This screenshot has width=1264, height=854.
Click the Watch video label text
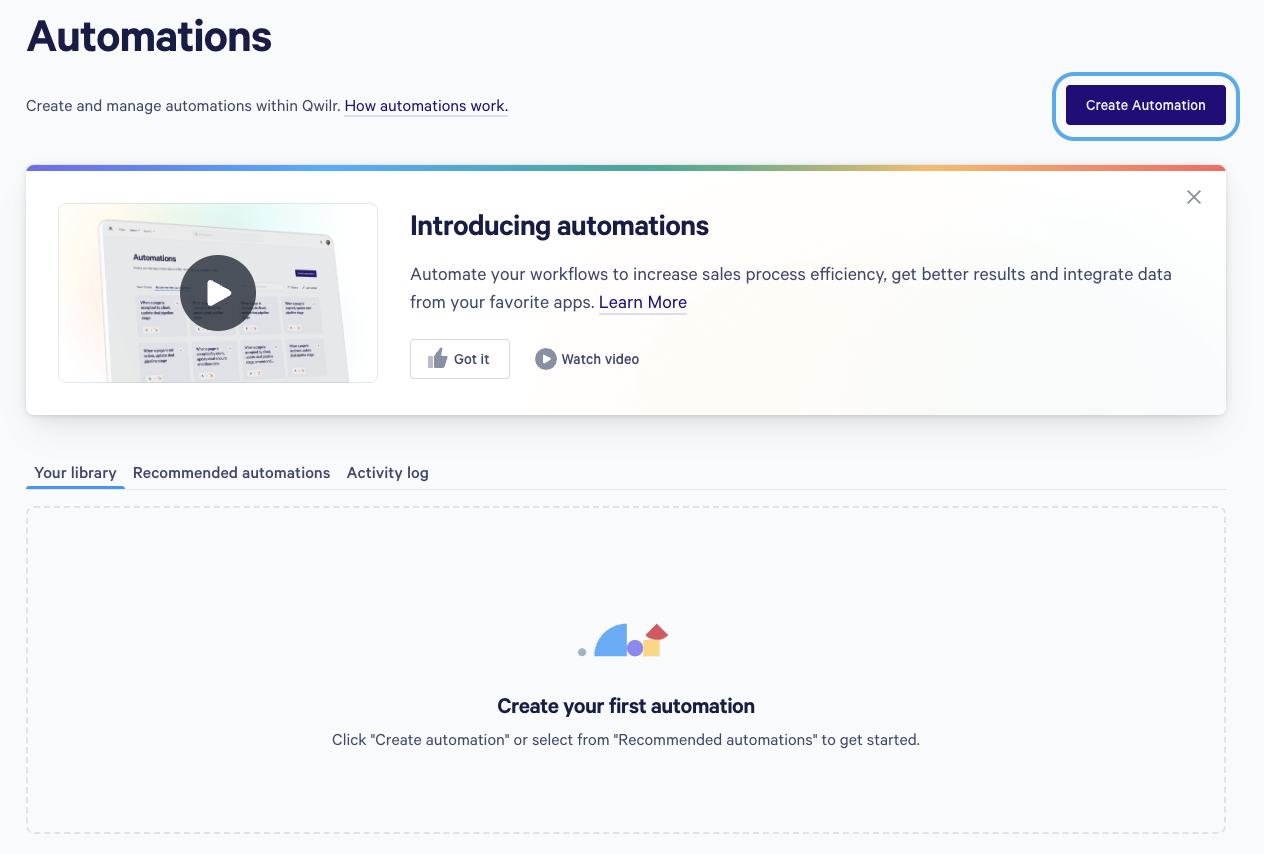(600, 359)
